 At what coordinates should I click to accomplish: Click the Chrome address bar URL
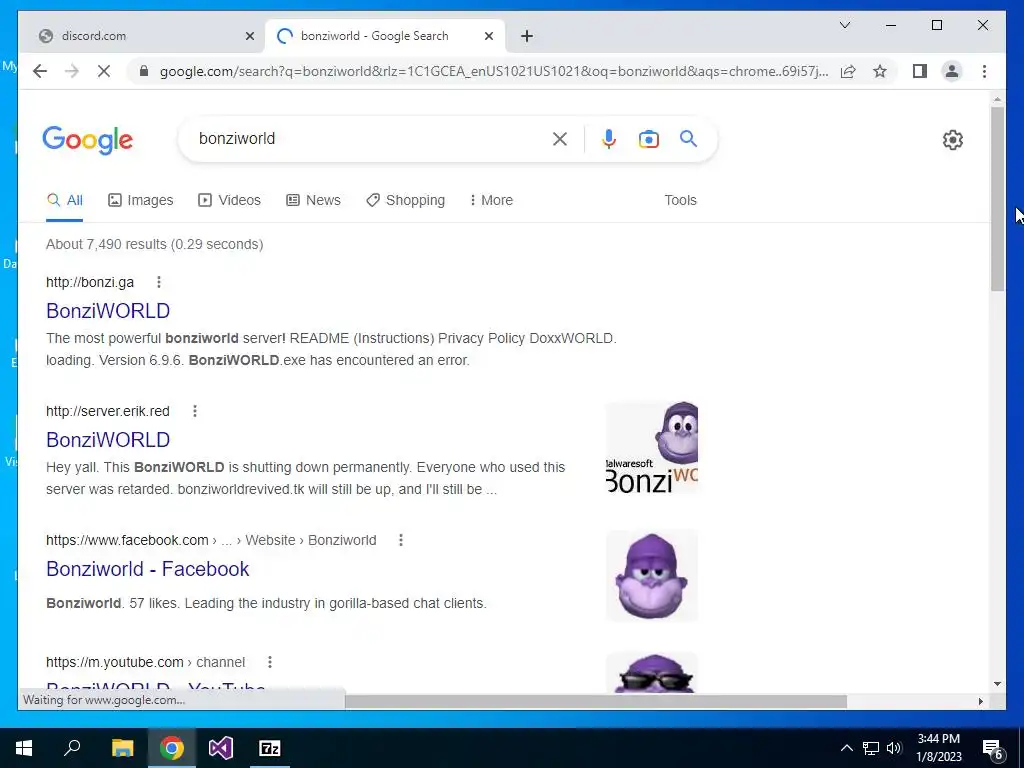click(x=494, y=71)
